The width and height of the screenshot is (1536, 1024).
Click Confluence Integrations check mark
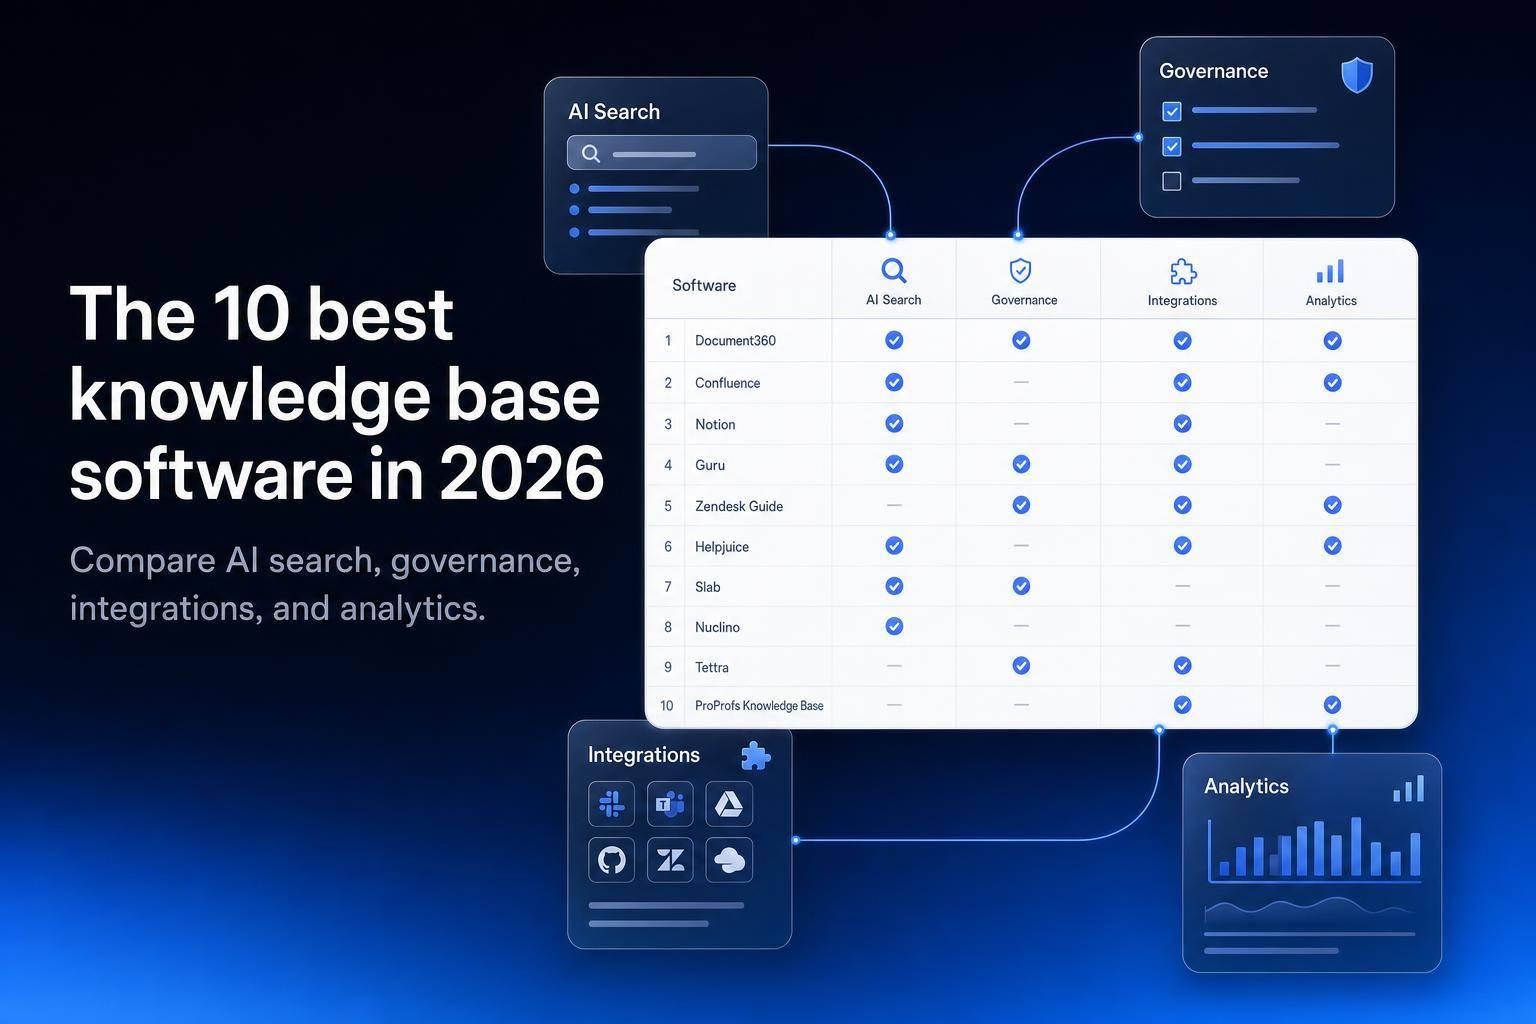[x=1182, y=383]
